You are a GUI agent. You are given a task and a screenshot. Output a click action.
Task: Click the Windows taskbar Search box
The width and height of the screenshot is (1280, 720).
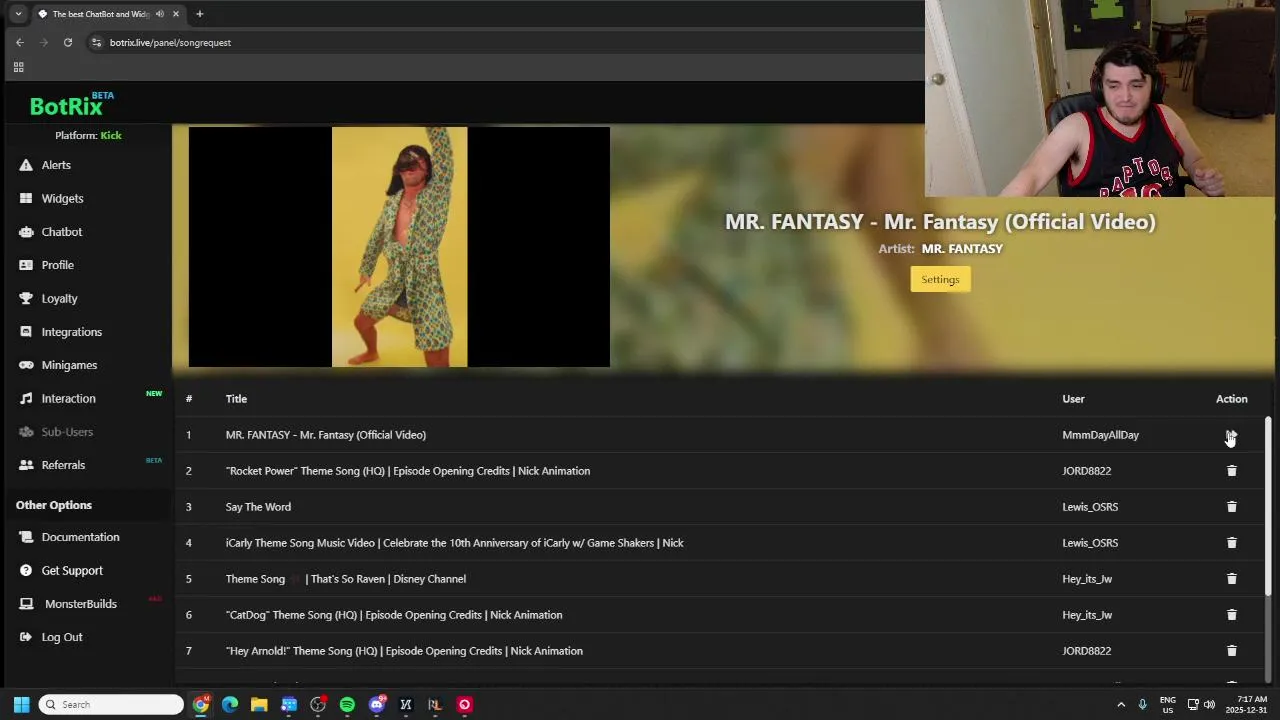click(111, 704)
